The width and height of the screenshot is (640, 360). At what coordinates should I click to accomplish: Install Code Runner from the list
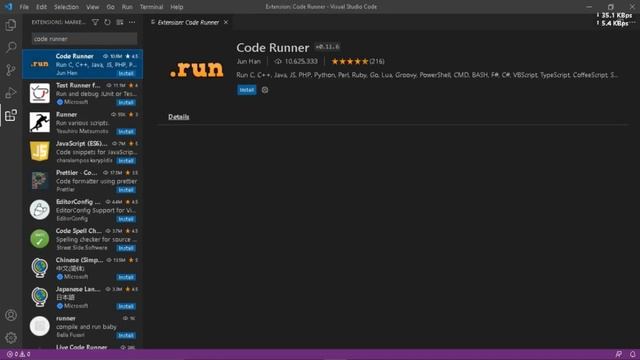click(126, 73)
